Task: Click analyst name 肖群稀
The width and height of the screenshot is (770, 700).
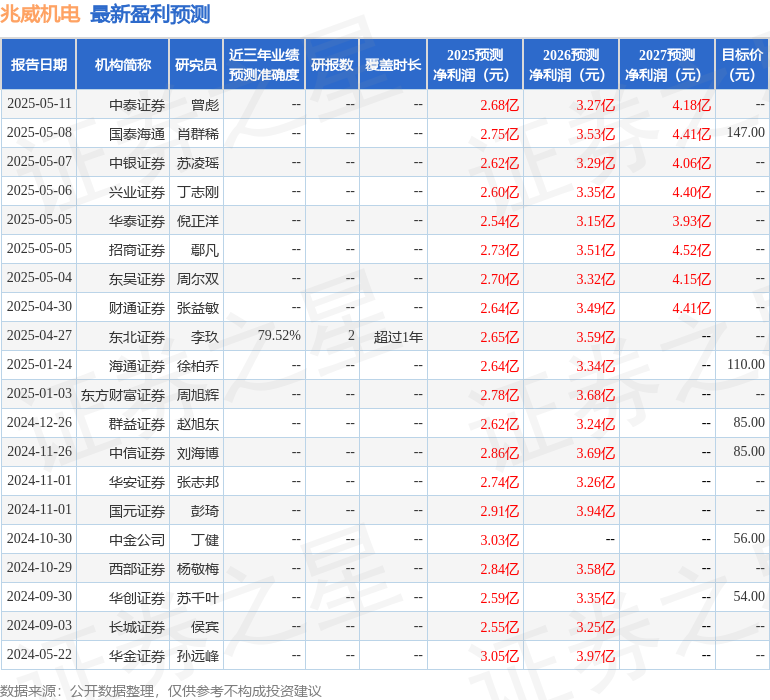Action: 198,133
